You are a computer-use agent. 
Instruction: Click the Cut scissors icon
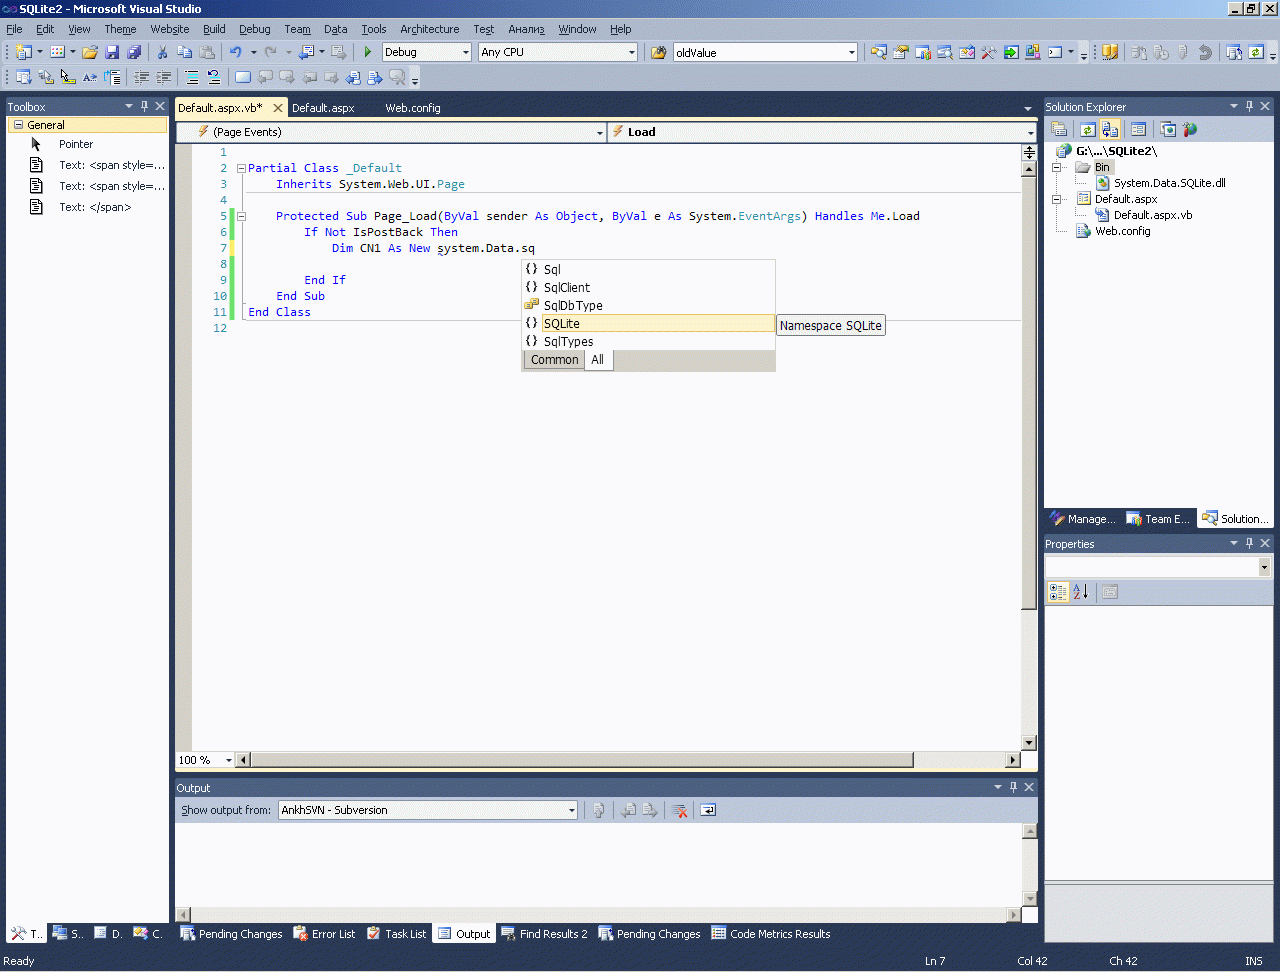[162, 52]
